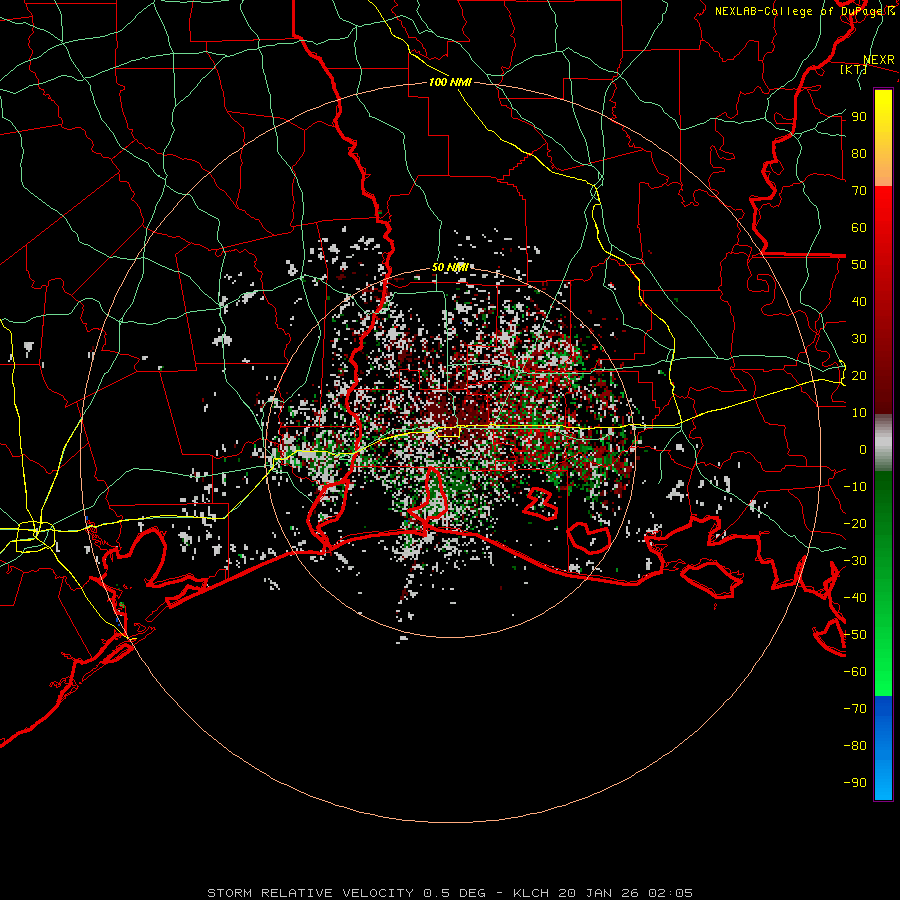Click the 0 value on velocity scale
The width and height of the screenshot is (900, 900).
pyautogui.click(x=863, y=449)
